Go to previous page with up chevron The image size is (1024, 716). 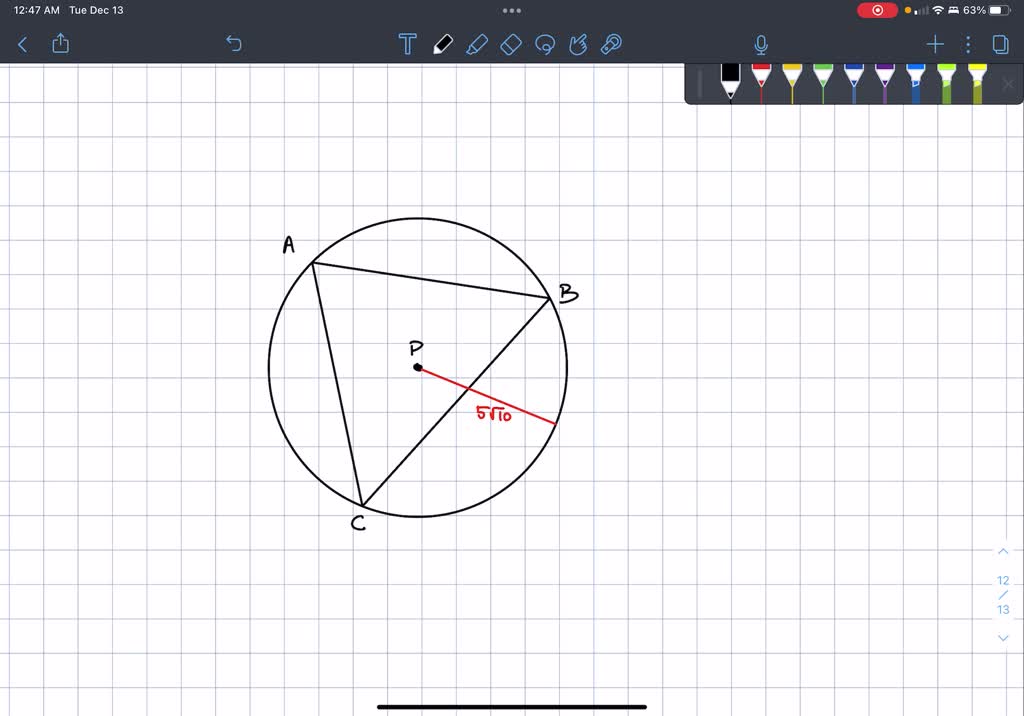pos(1003,551)
